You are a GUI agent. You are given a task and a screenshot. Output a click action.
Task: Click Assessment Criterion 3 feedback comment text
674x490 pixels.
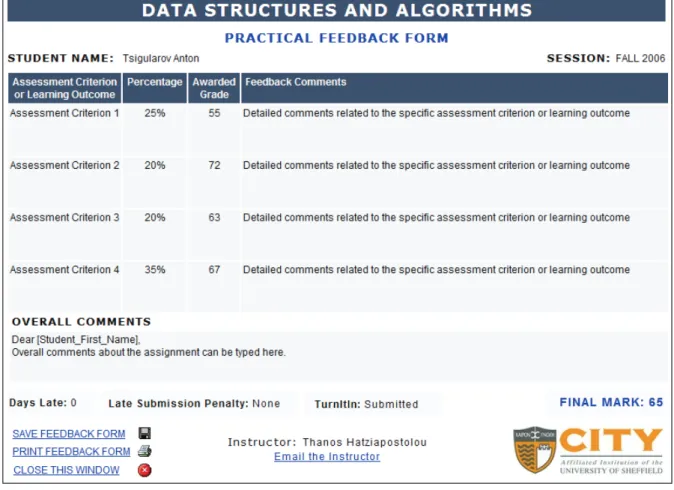pyautogui.click(x=436, y=217)
